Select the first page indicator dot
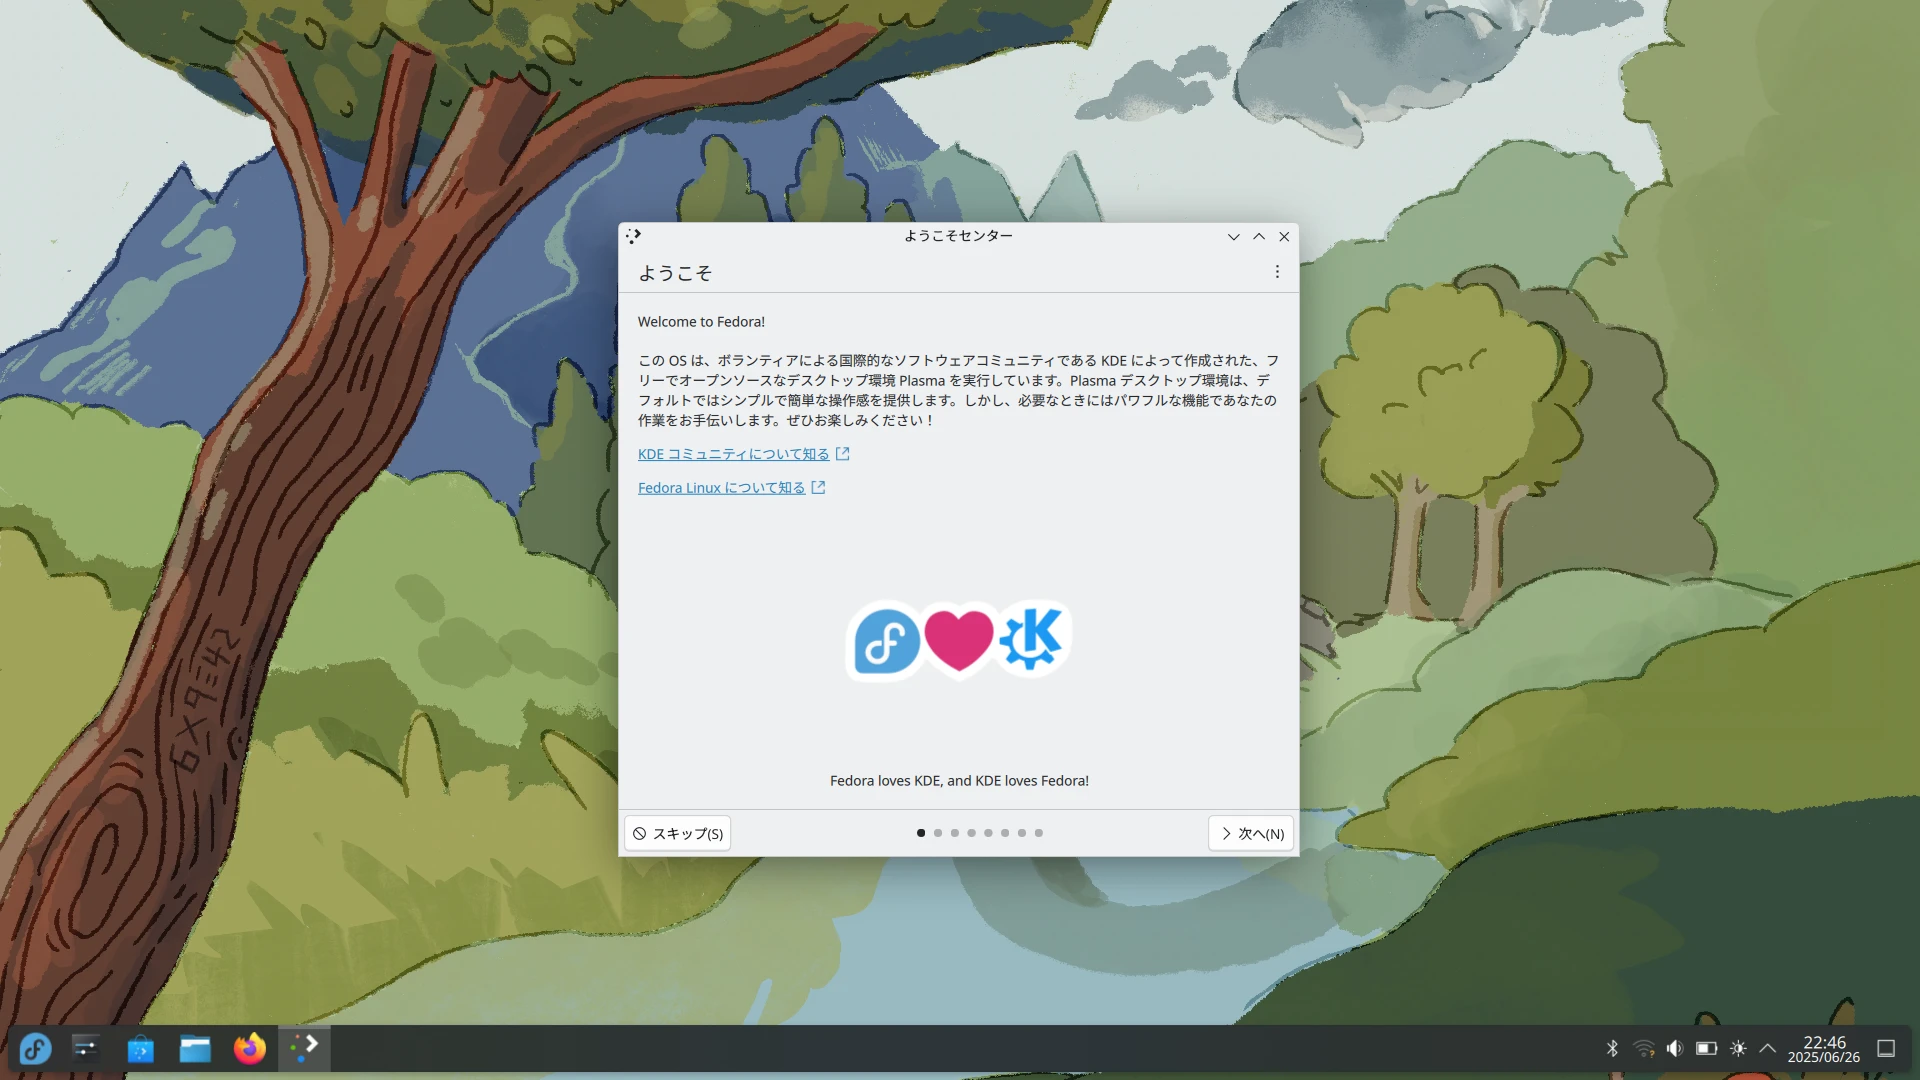Image resolution: width=1920 pixels, height=1080 pixels. (x=921, y=833)
